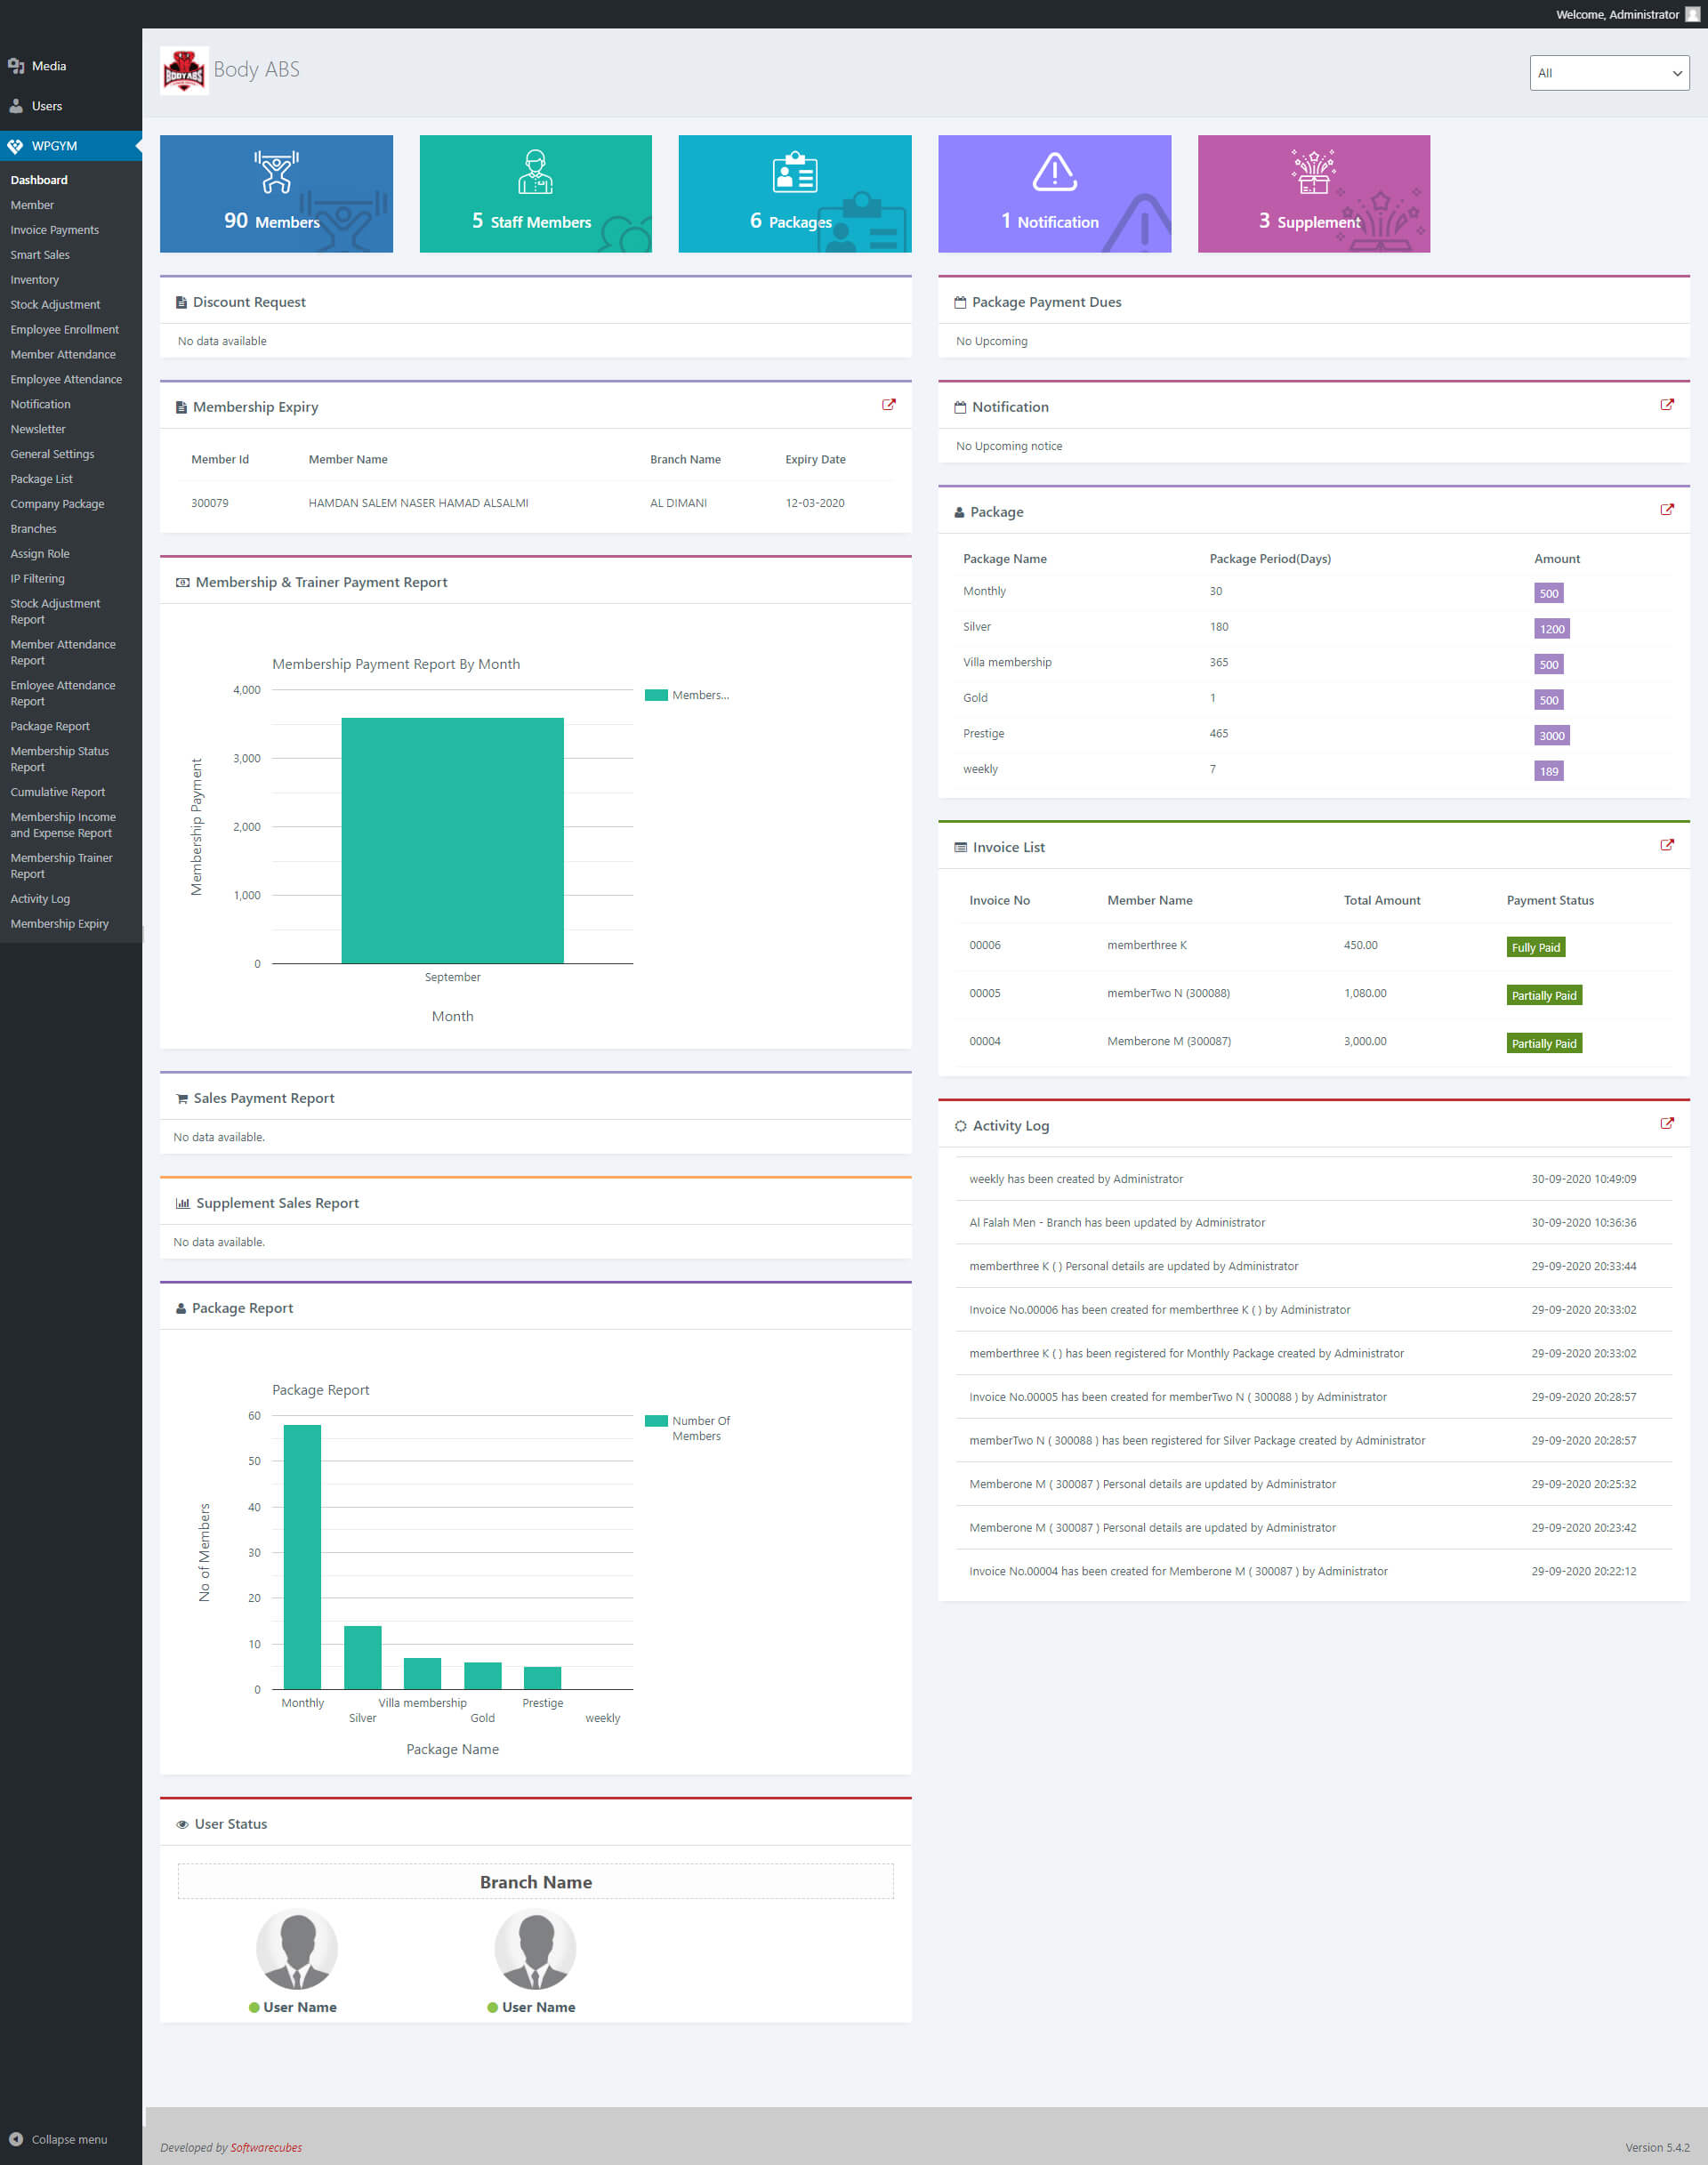Open Notification panel external link icon
1708x2165 pixels.
[x=1666, y=405]
